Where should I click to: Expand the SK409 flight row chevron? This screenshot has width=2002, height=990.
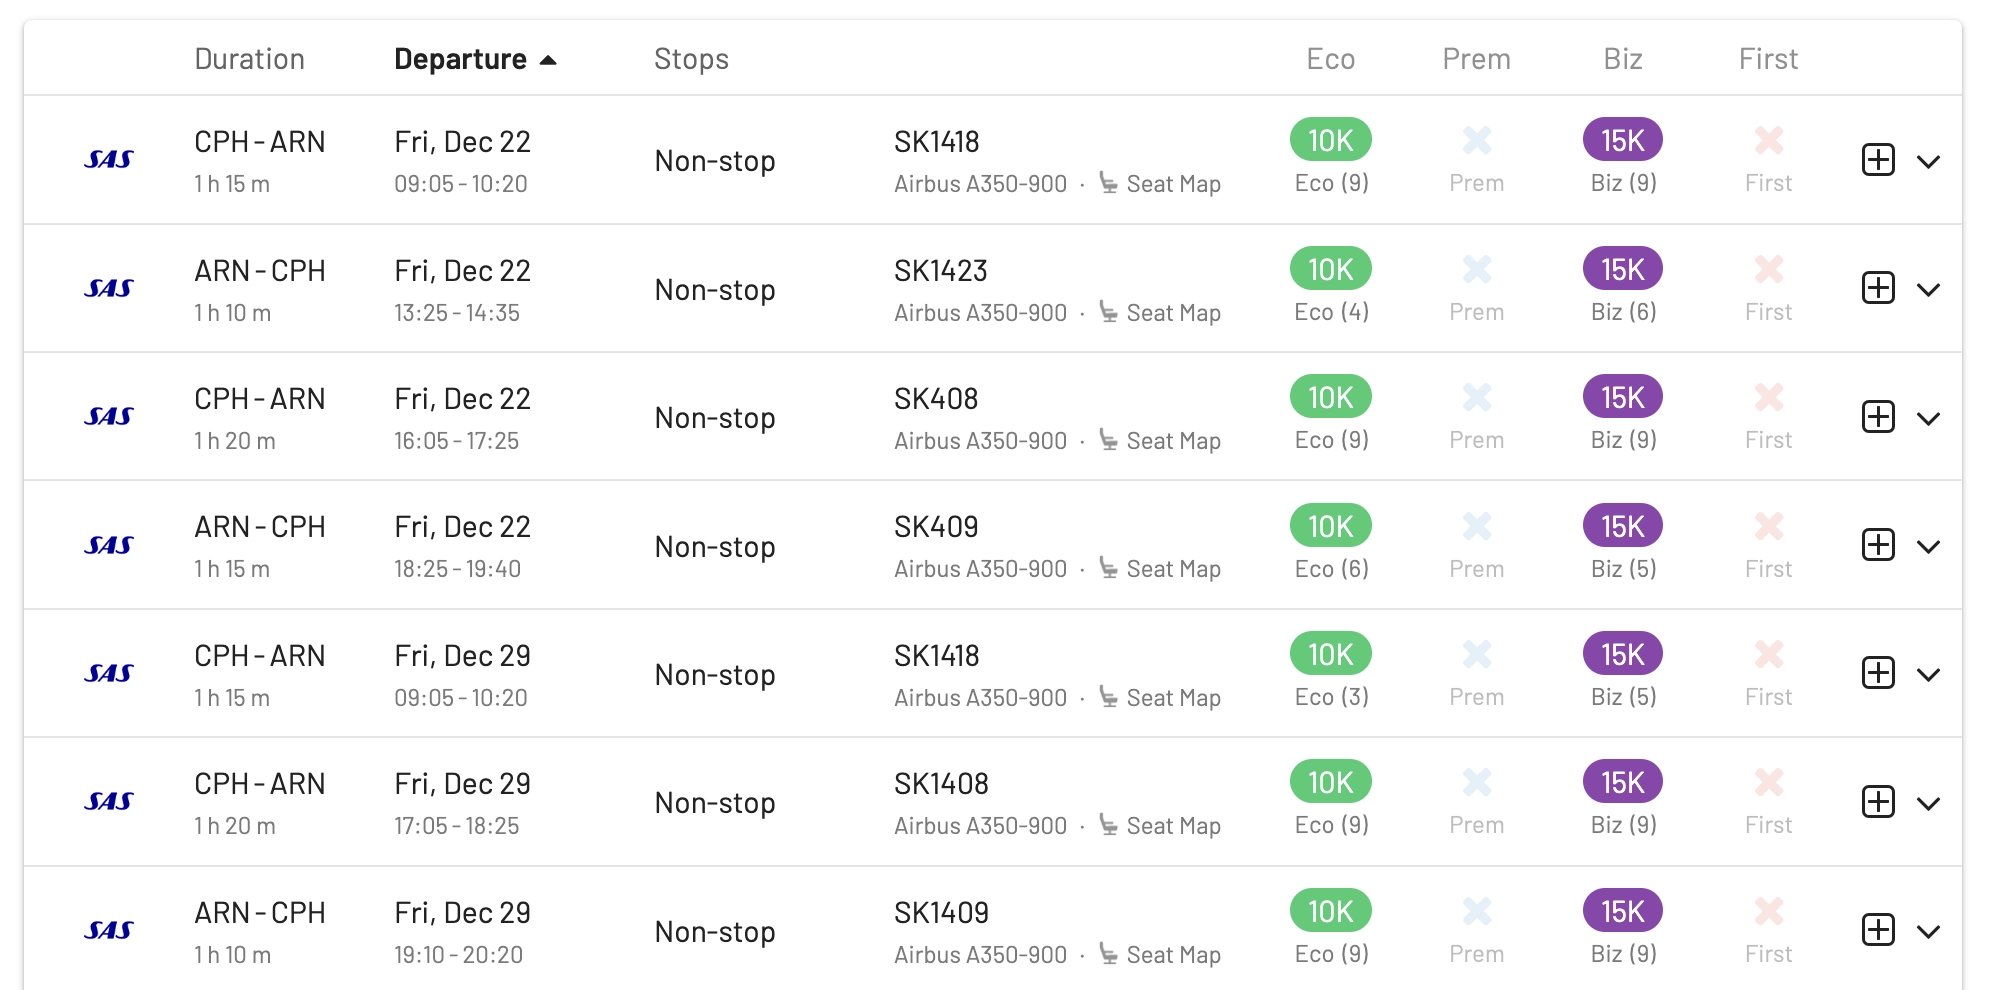click(x=1928, y=546)
